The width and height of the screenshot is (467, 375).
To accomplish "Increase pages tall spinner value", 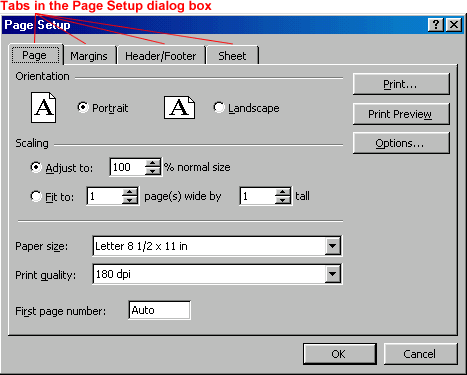I will [x=283, y=192].
